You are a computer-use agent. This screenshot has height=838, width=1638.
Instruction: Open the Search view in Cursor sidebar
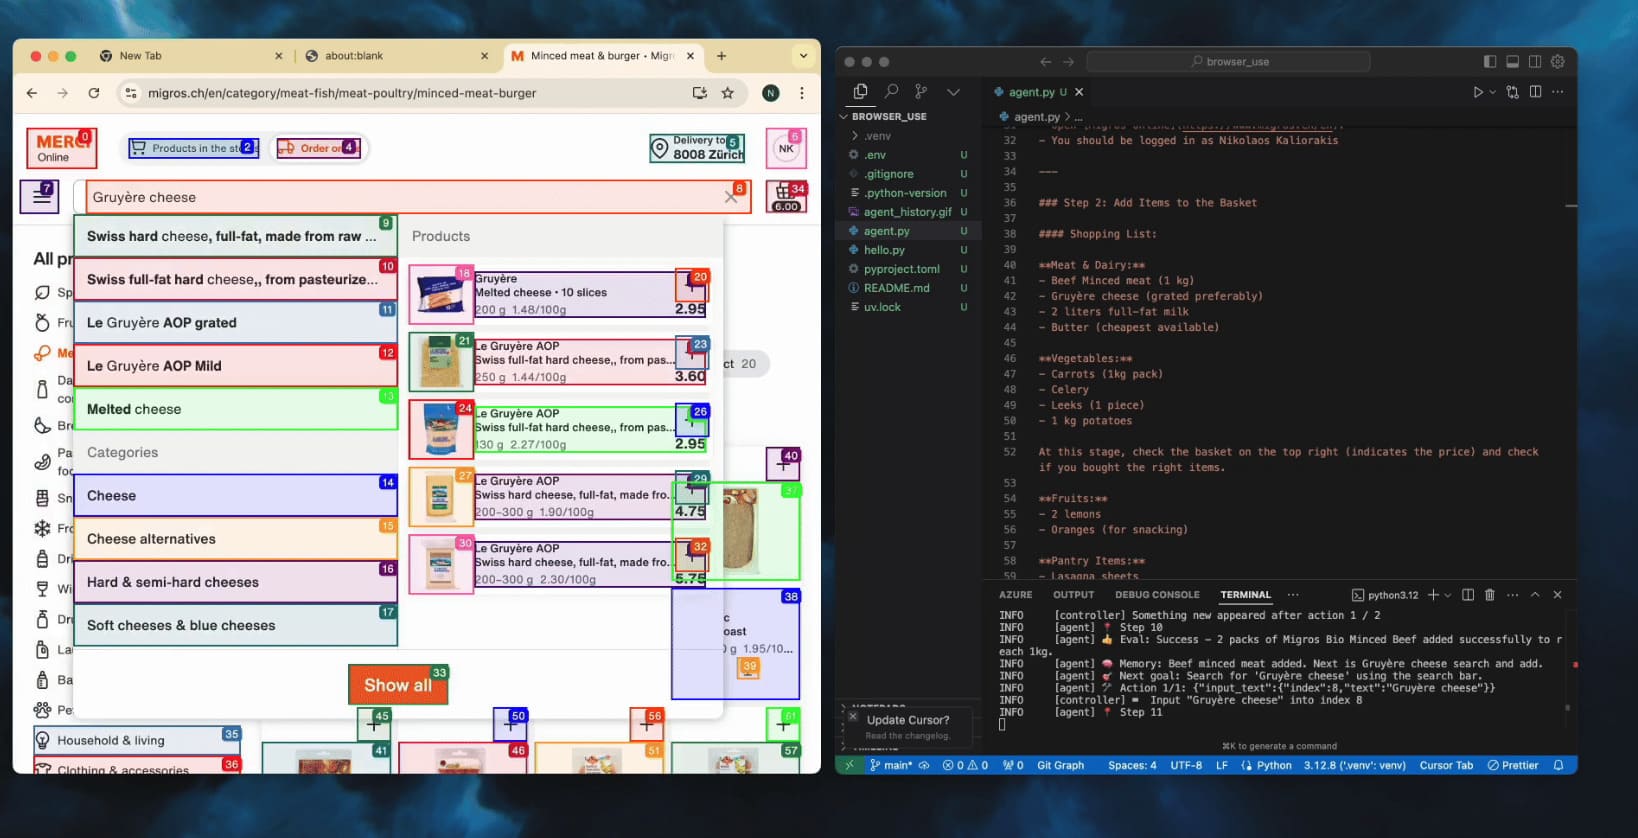click(891, 92)
